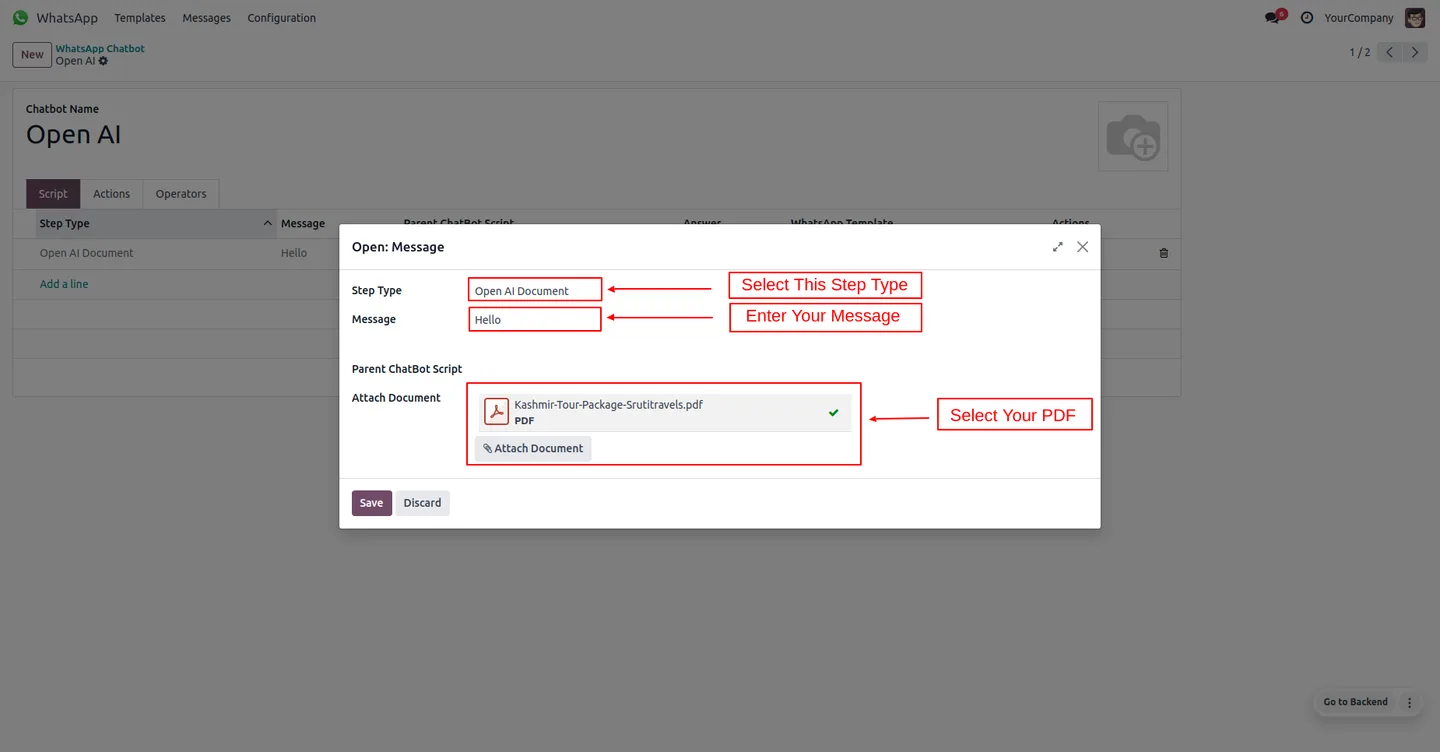The width and height of the screenshot is (1440, 752).
Task: Click YourCompany in the top bar
Action: point(1359,18)
